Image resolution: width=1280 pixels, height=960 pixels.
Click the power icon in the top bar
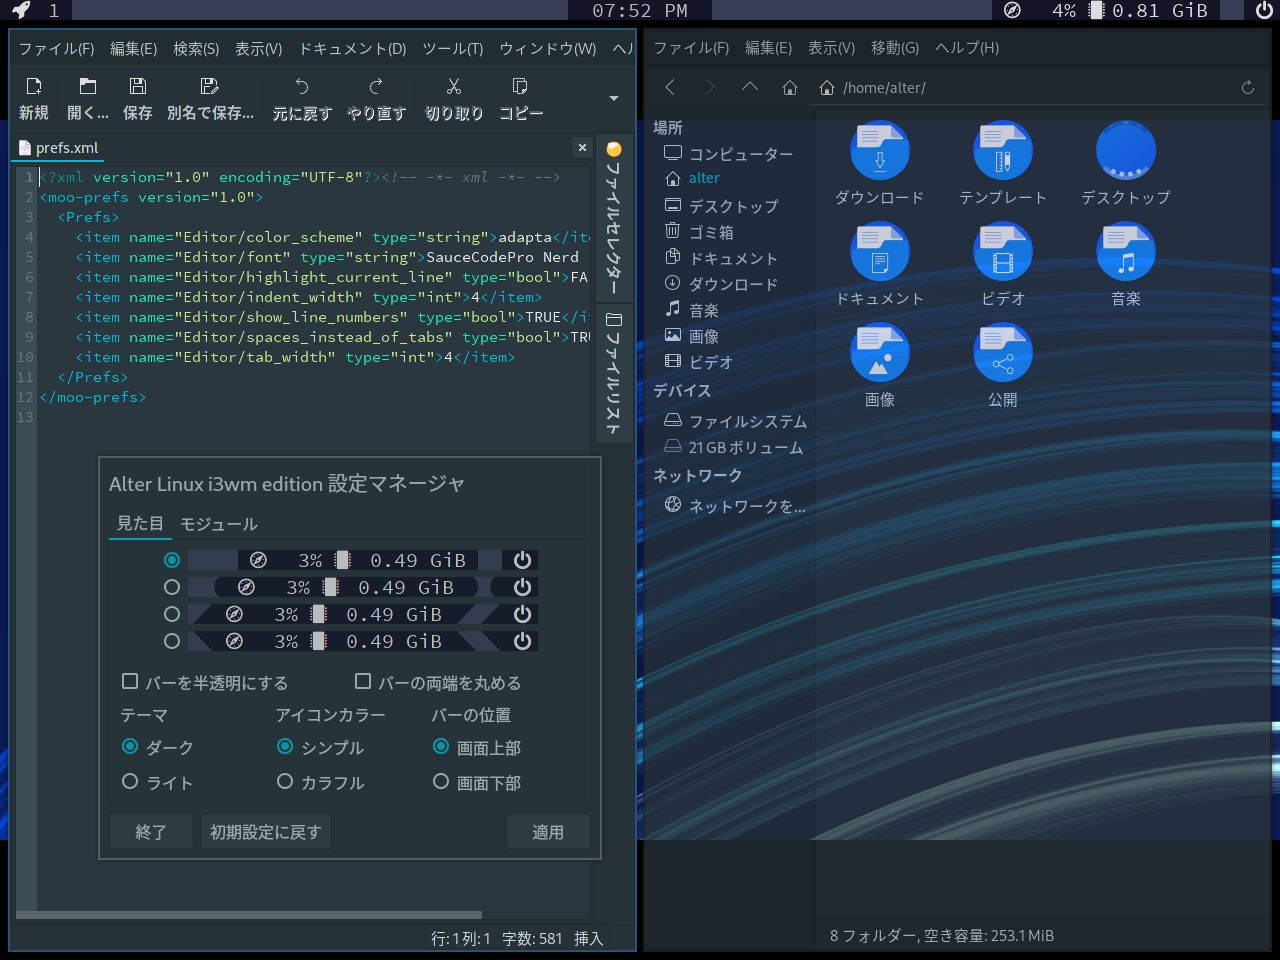tap(1264, 11)
